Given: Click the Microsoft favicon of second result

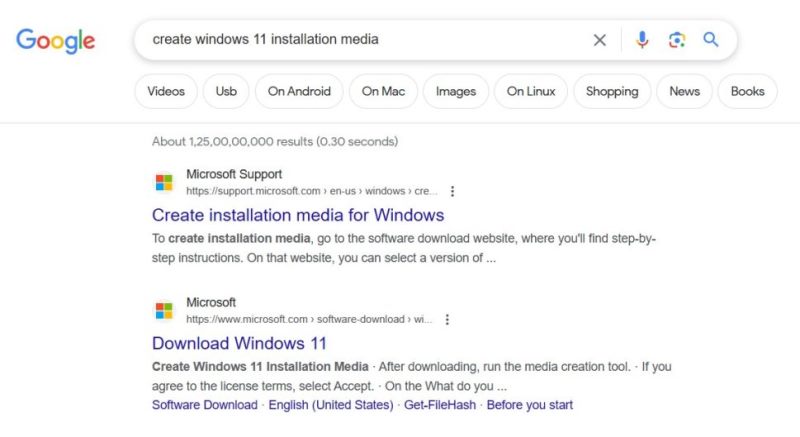Looking at the screenshot, I should (164, 310).
